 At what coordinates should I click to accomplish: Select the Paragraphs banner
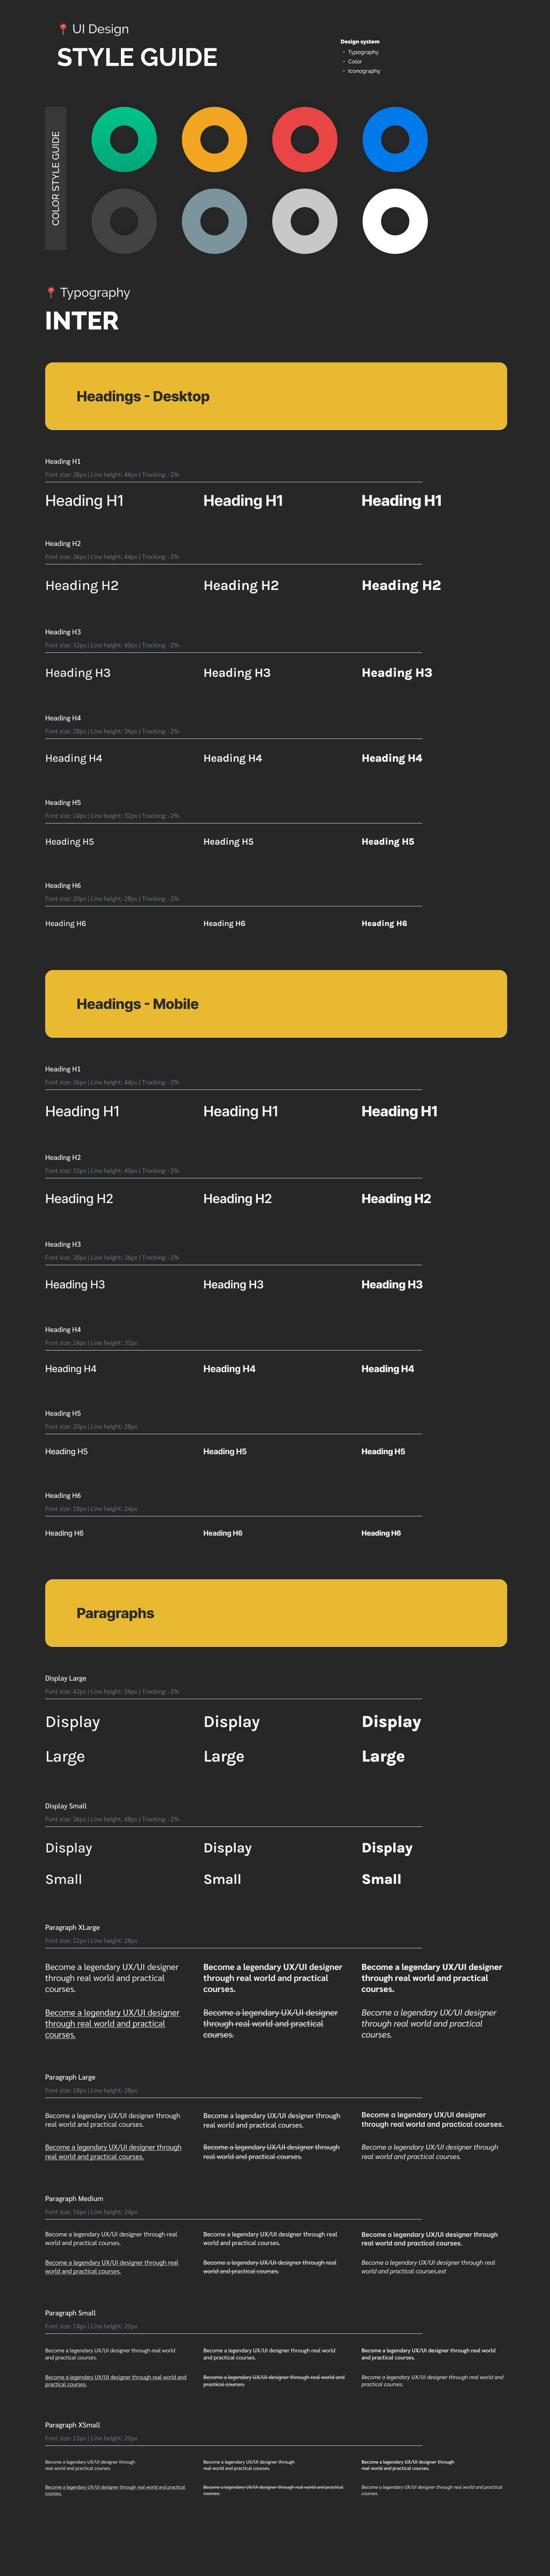[x=276, y=1613]
